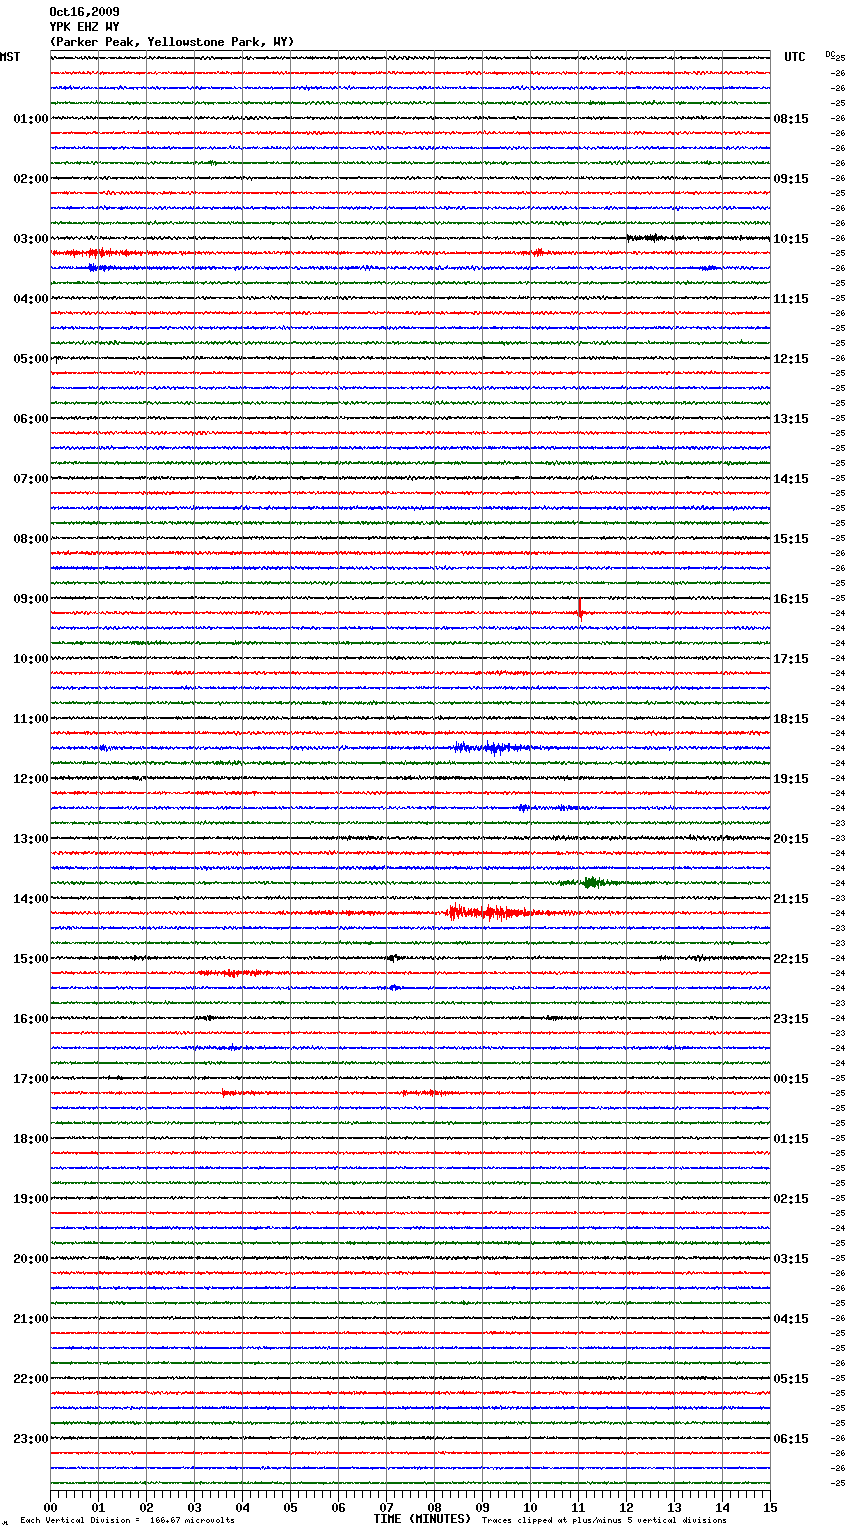Click minute tick label 00 on bottom axis
The height and width of the screenshot is (1534, 850).
[51, 1506]
